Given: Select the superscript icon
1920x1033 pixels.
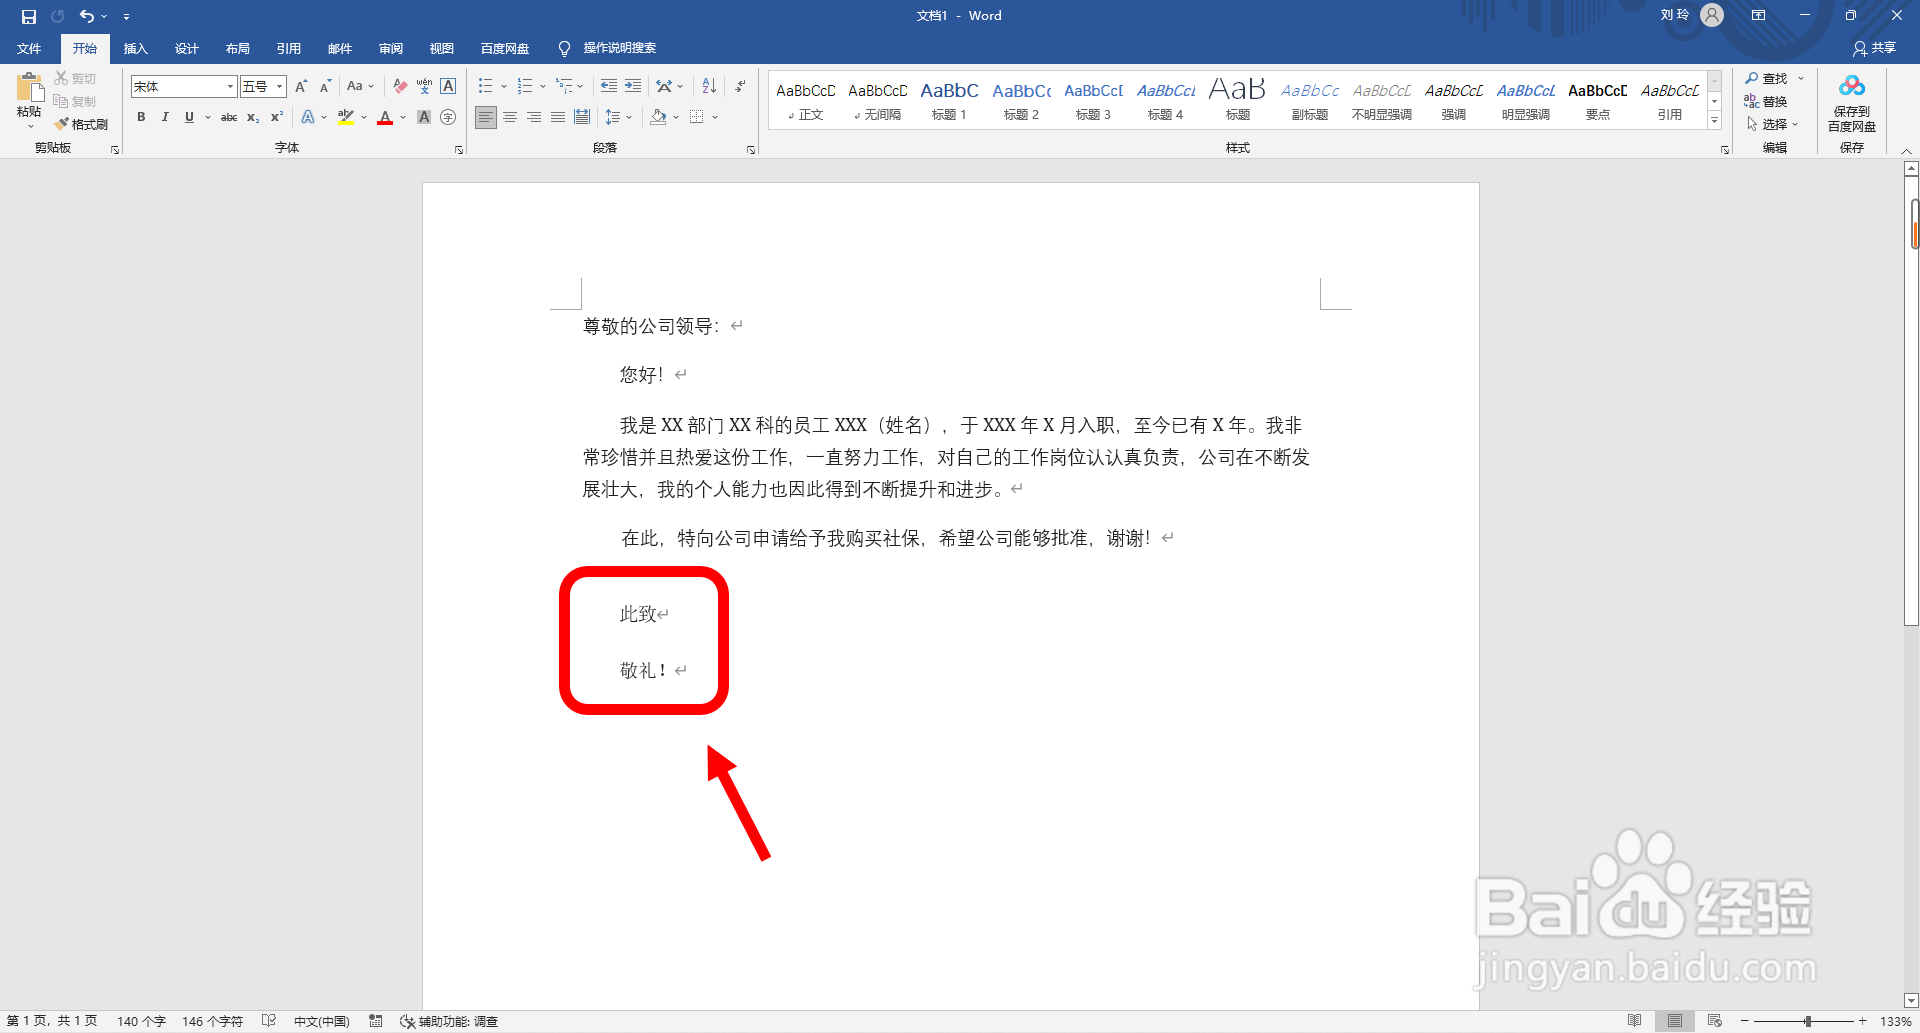Looking at the screenshot, I should (x=276, y=117).
